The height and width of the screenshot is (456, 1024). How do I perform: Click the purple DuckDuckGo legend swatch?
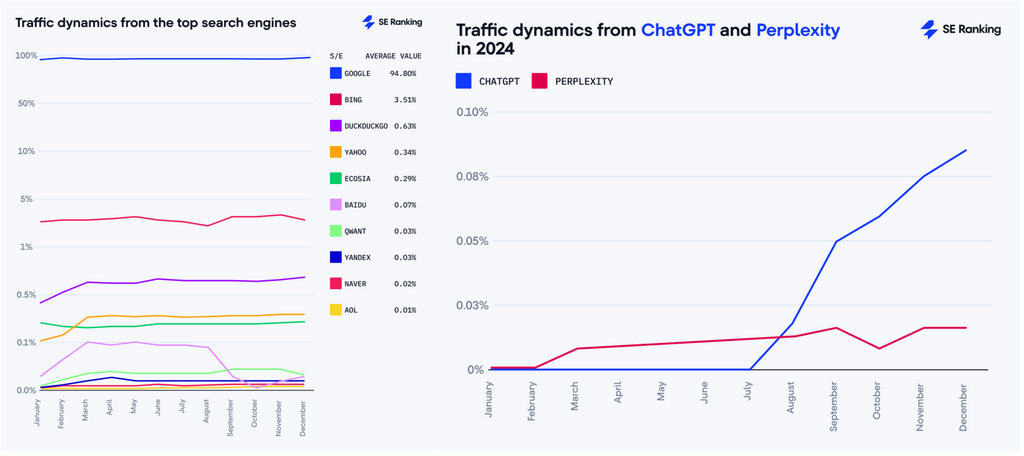click(x=336, y=125)
